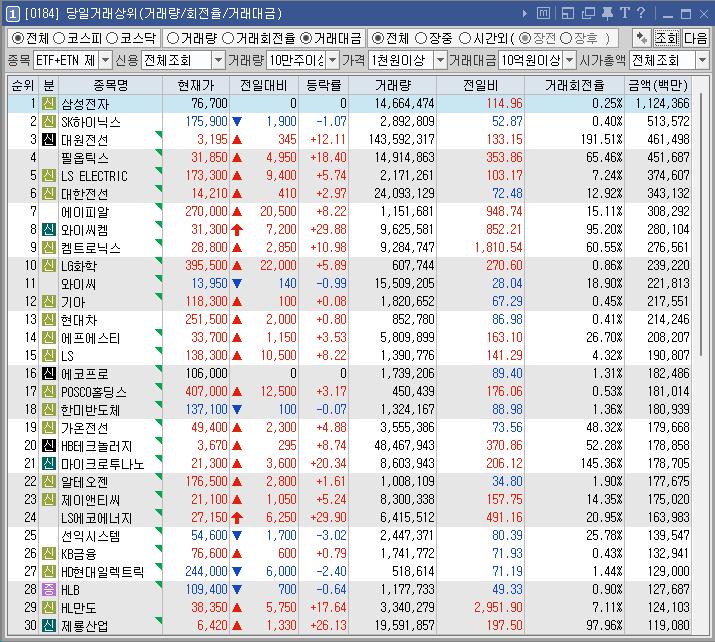Click the boxed 'm' menu icon in title bar
The height and width of the screenshot is (642, 715).
[543, 13]
